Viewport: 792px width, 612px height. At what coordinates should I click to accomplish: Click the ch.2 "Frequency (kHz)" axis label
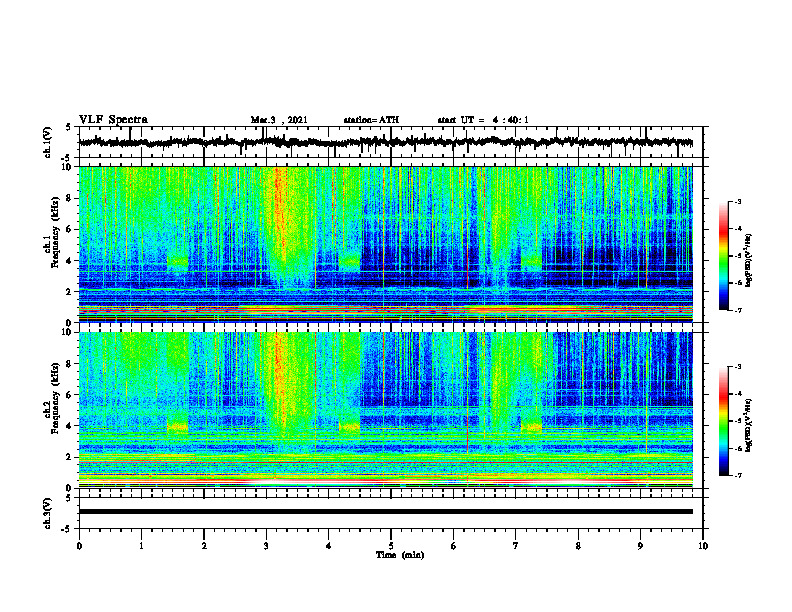click(55, 398)
